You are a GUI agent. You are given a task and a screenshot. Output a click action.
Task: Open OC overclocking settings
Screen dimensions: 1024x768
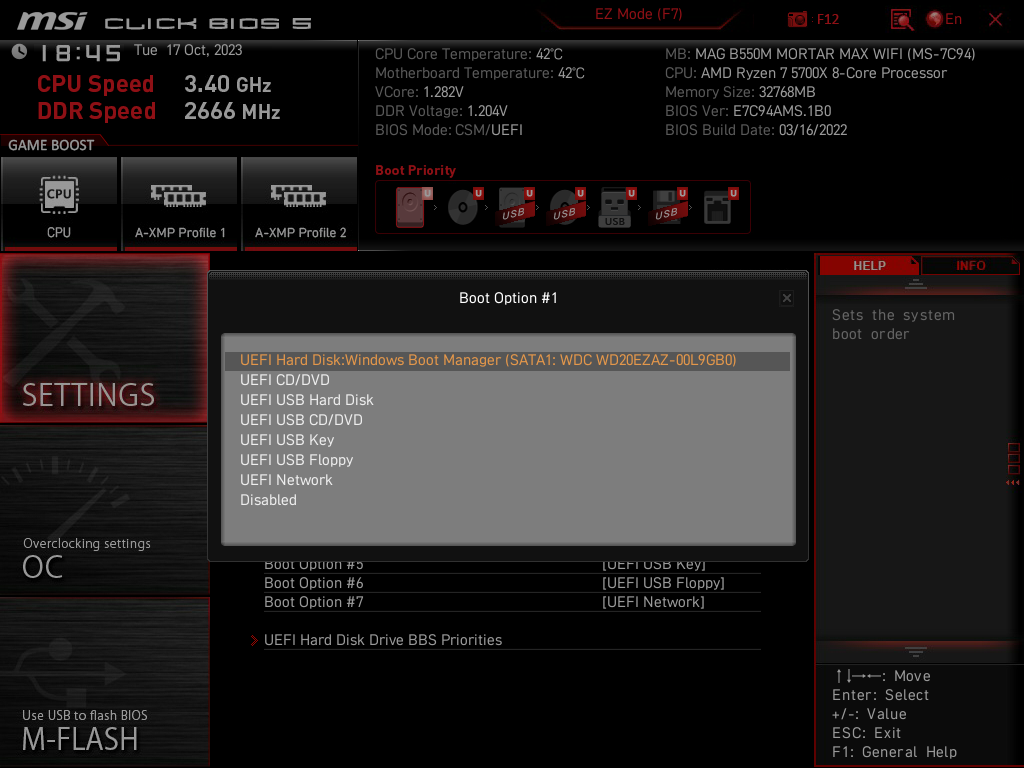point(104,511)
